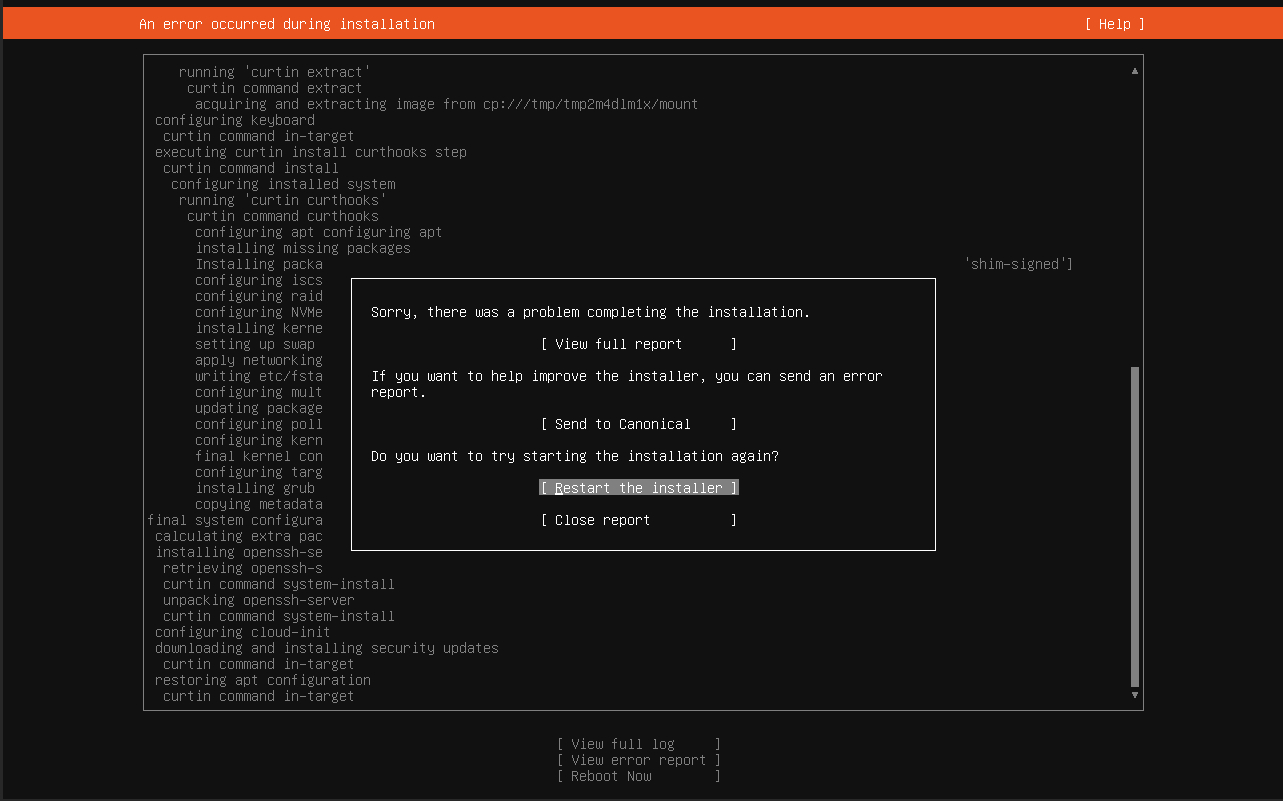The height and width of the screenshot is (801, 1283).
Task: Select "downloading and installing security updates" line
Action: point(326,648)
